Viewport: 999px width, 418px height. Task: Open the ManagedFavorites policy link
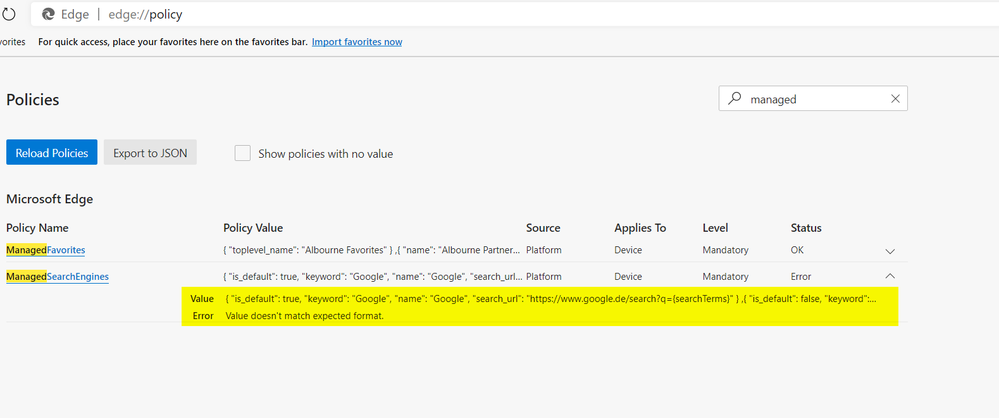46,250
